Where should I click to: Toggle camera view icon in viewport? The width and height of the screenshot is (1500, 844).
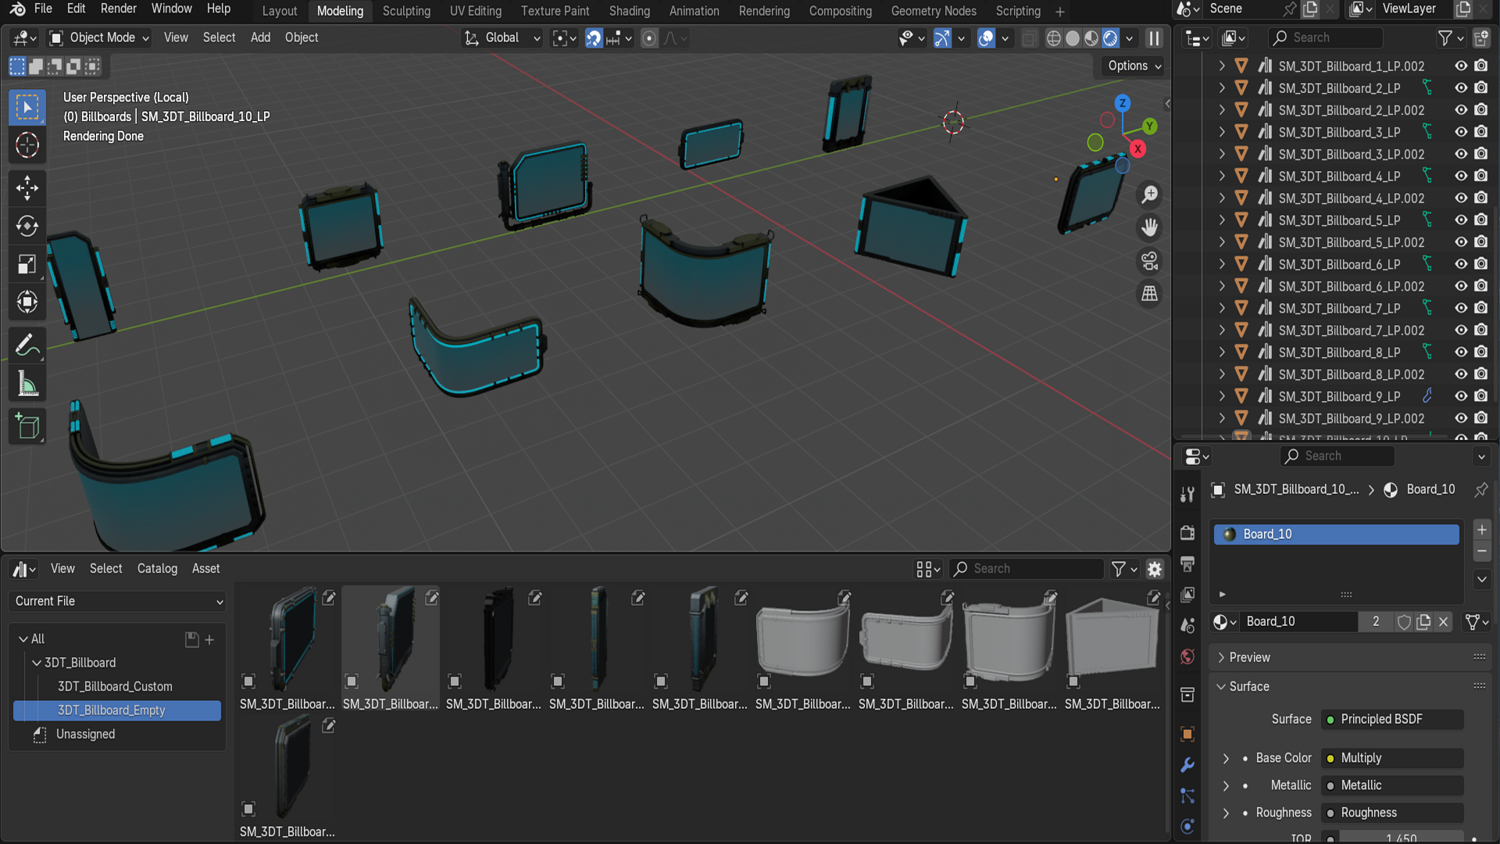pyautogui.click(x=1150, y=261)
